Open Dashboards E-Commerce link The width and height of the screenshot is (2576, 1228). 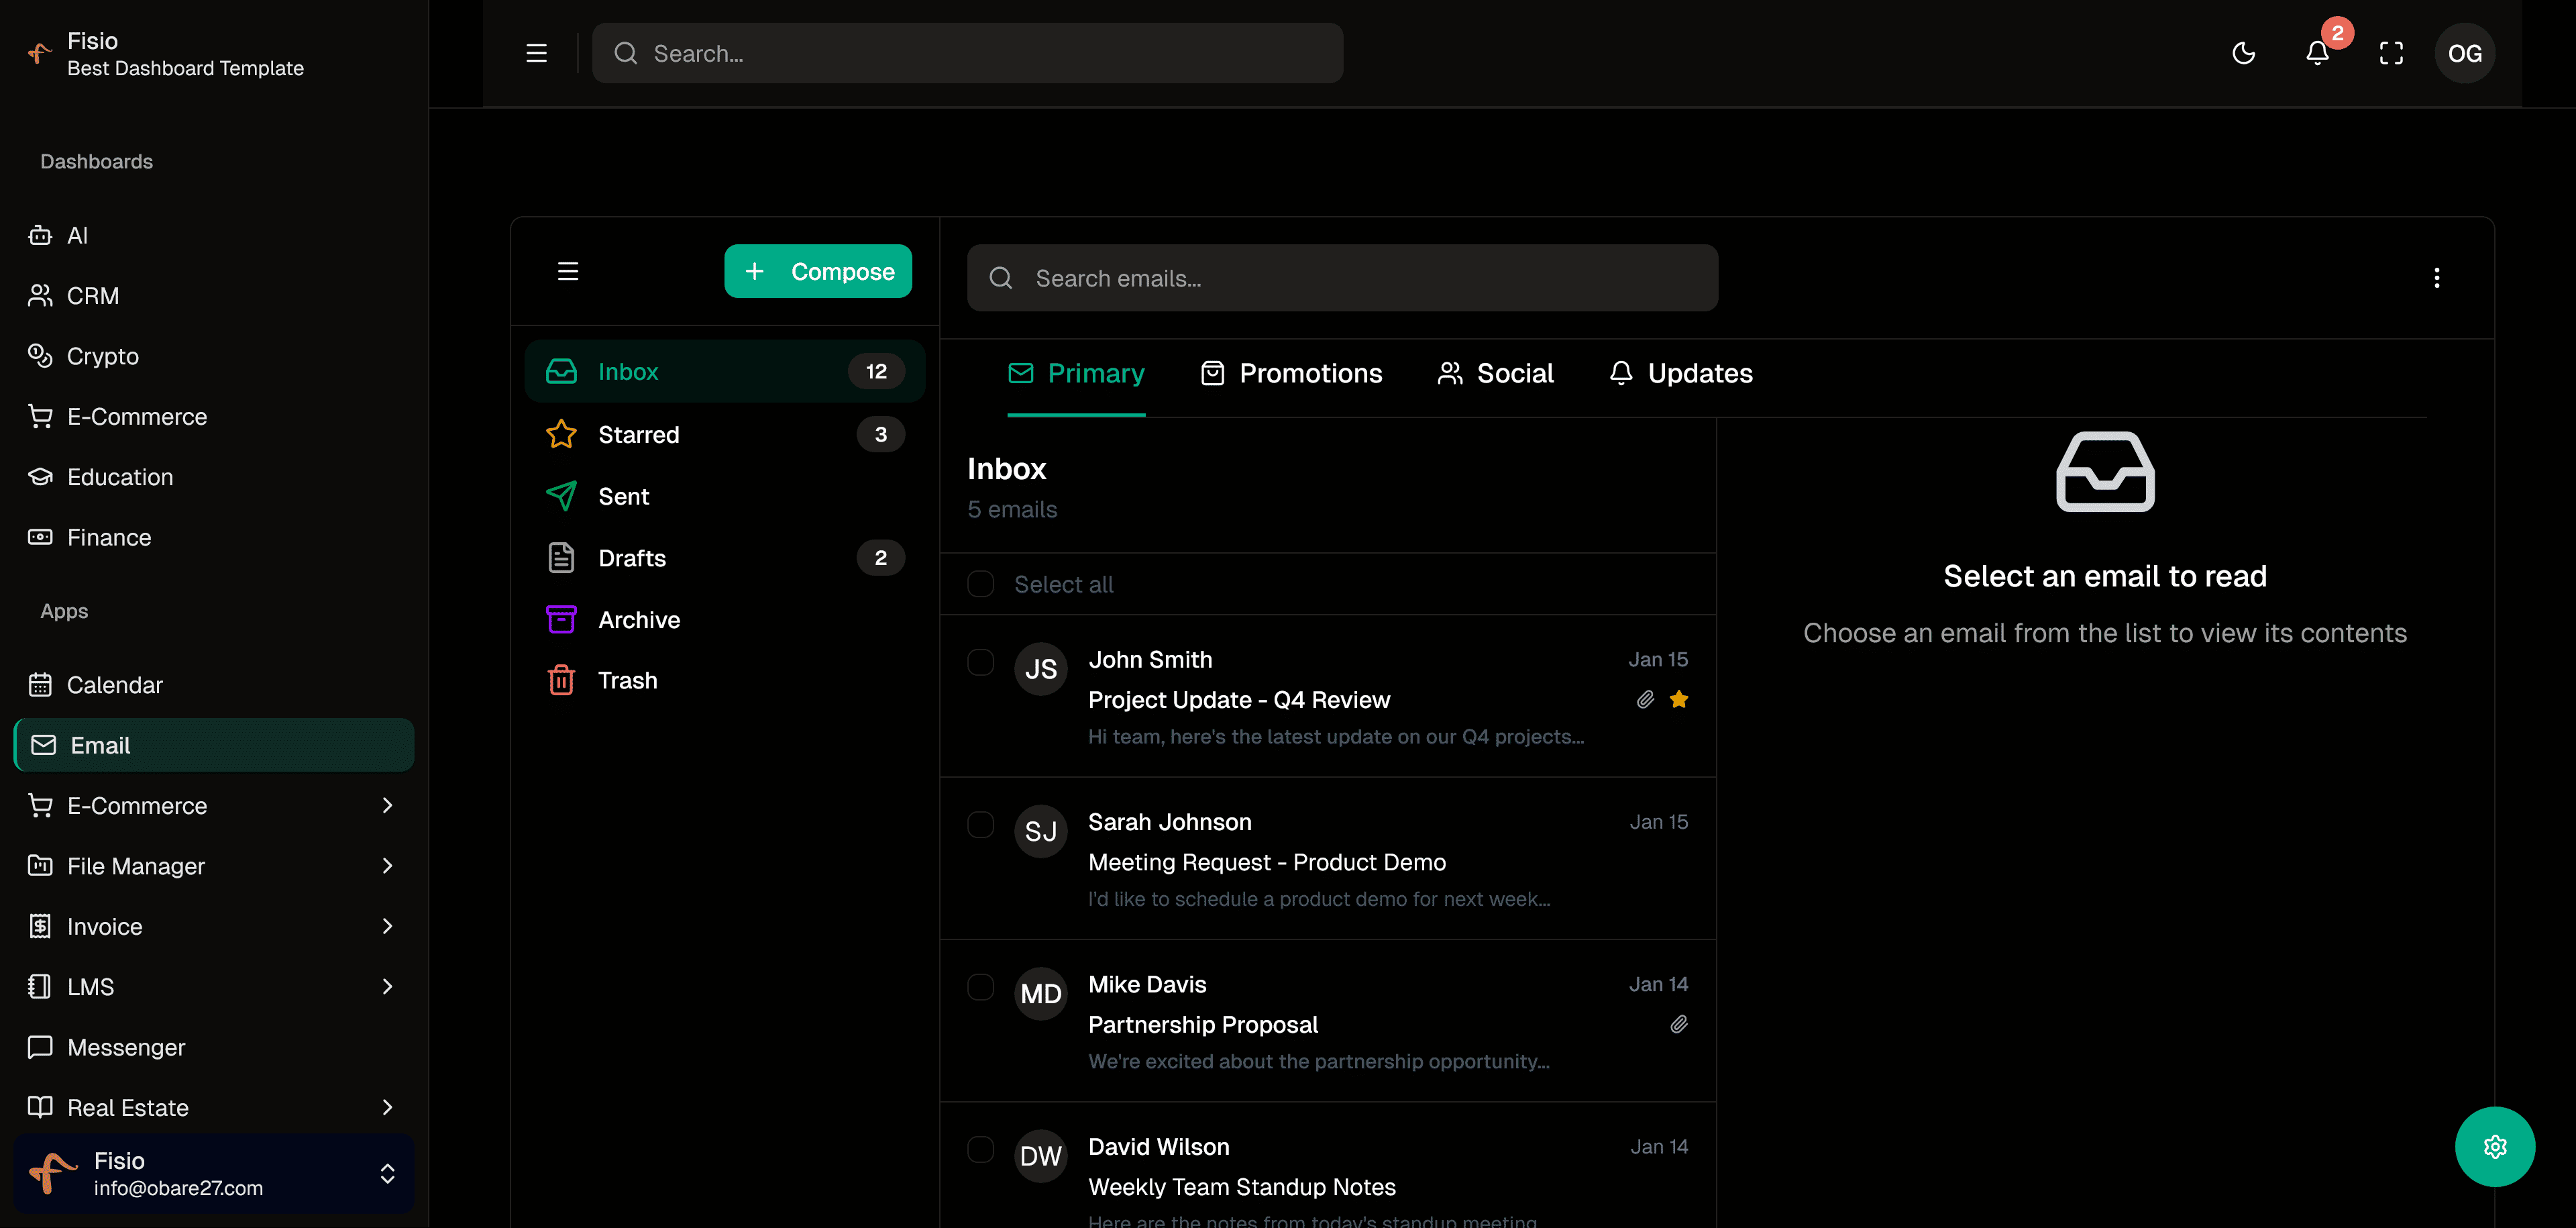coord(213,416)
